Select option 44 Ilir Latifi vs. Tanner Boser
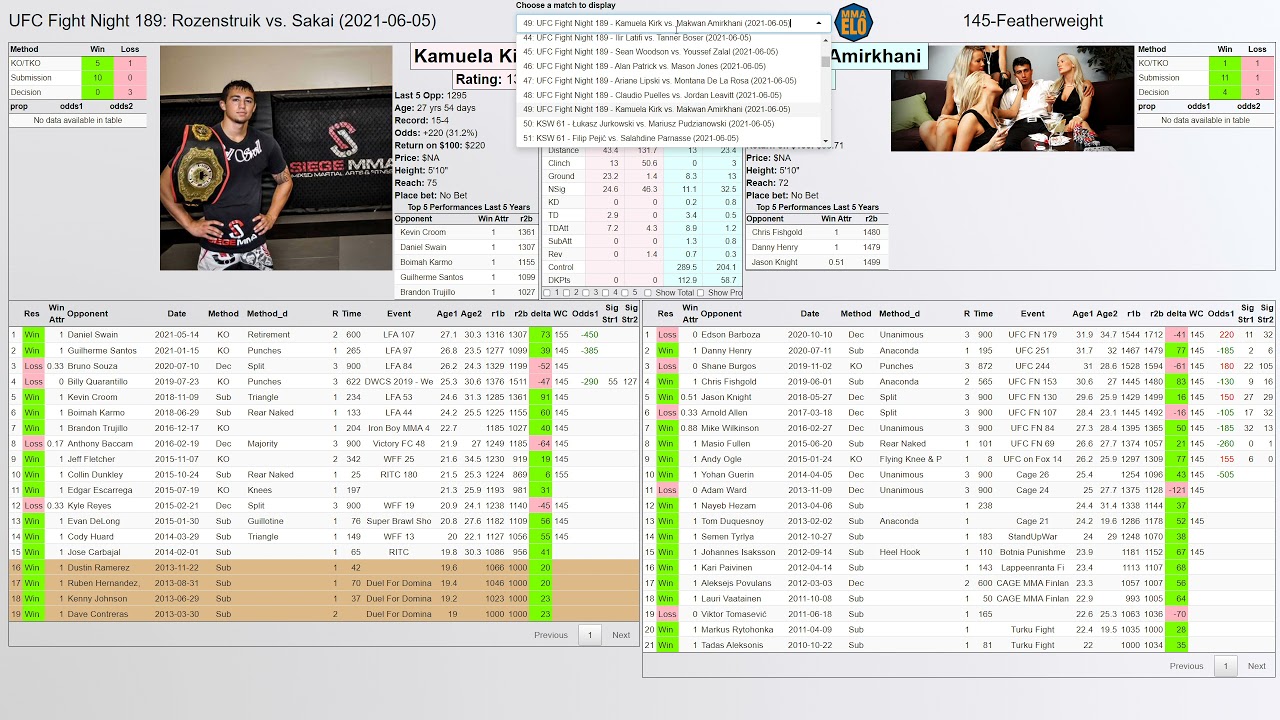The width and height of the screenshot is (1280, 720). click(x=669, y=37)
